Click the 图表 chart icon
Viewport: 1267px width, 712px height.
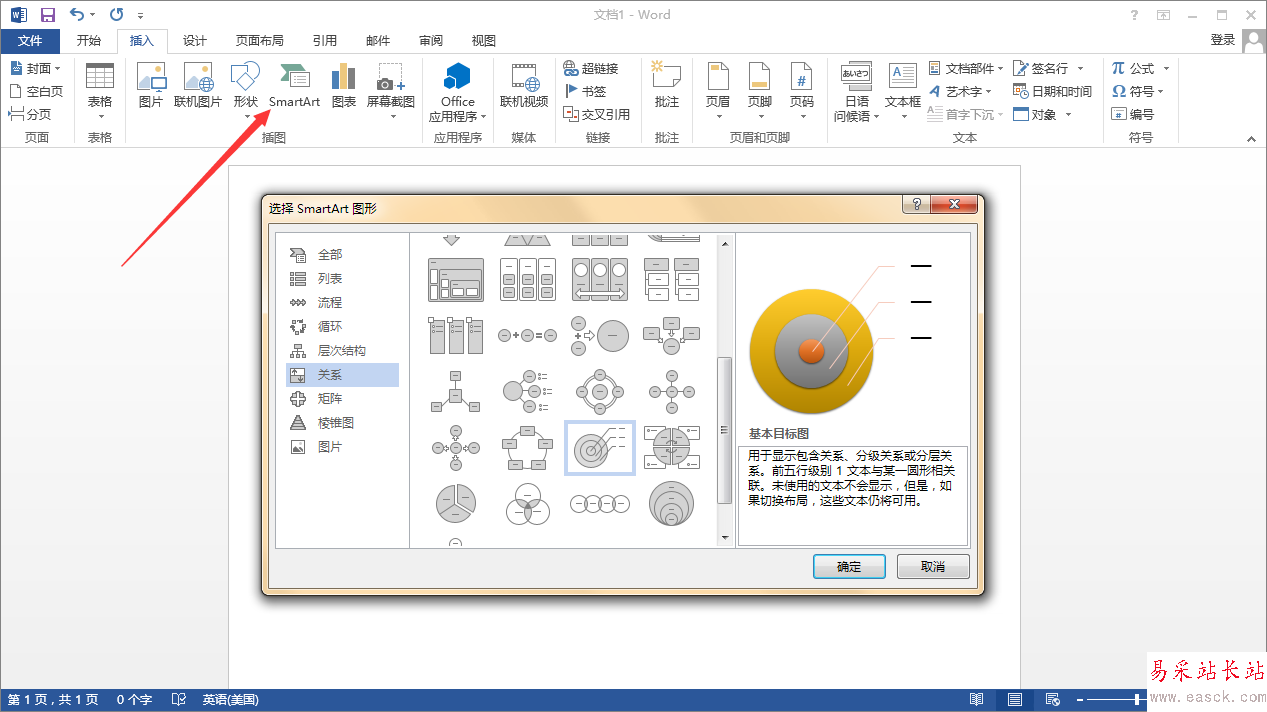click(344, 86)
